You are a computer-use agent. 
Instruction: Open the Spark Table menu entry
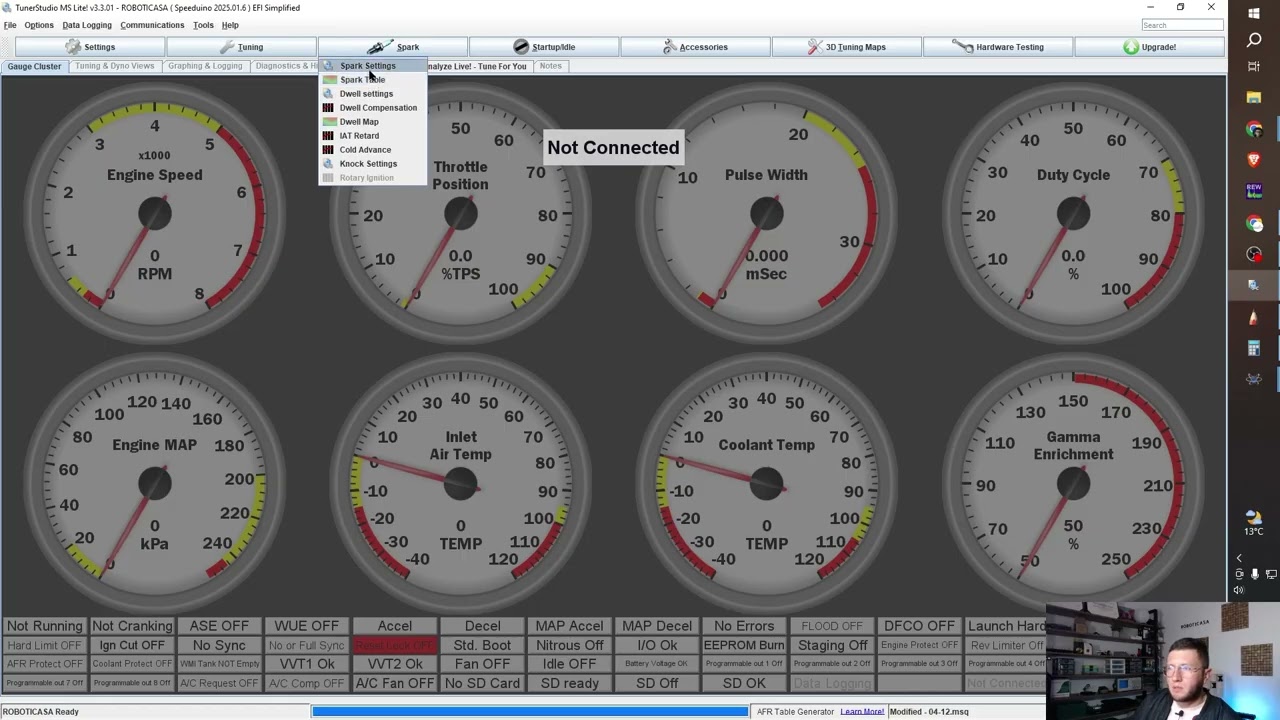point(372,80)
